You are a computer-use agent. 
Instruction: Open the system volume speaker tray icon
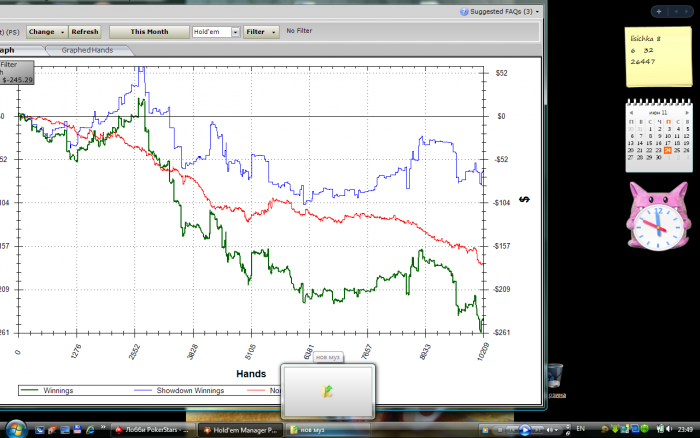point(669,429)
